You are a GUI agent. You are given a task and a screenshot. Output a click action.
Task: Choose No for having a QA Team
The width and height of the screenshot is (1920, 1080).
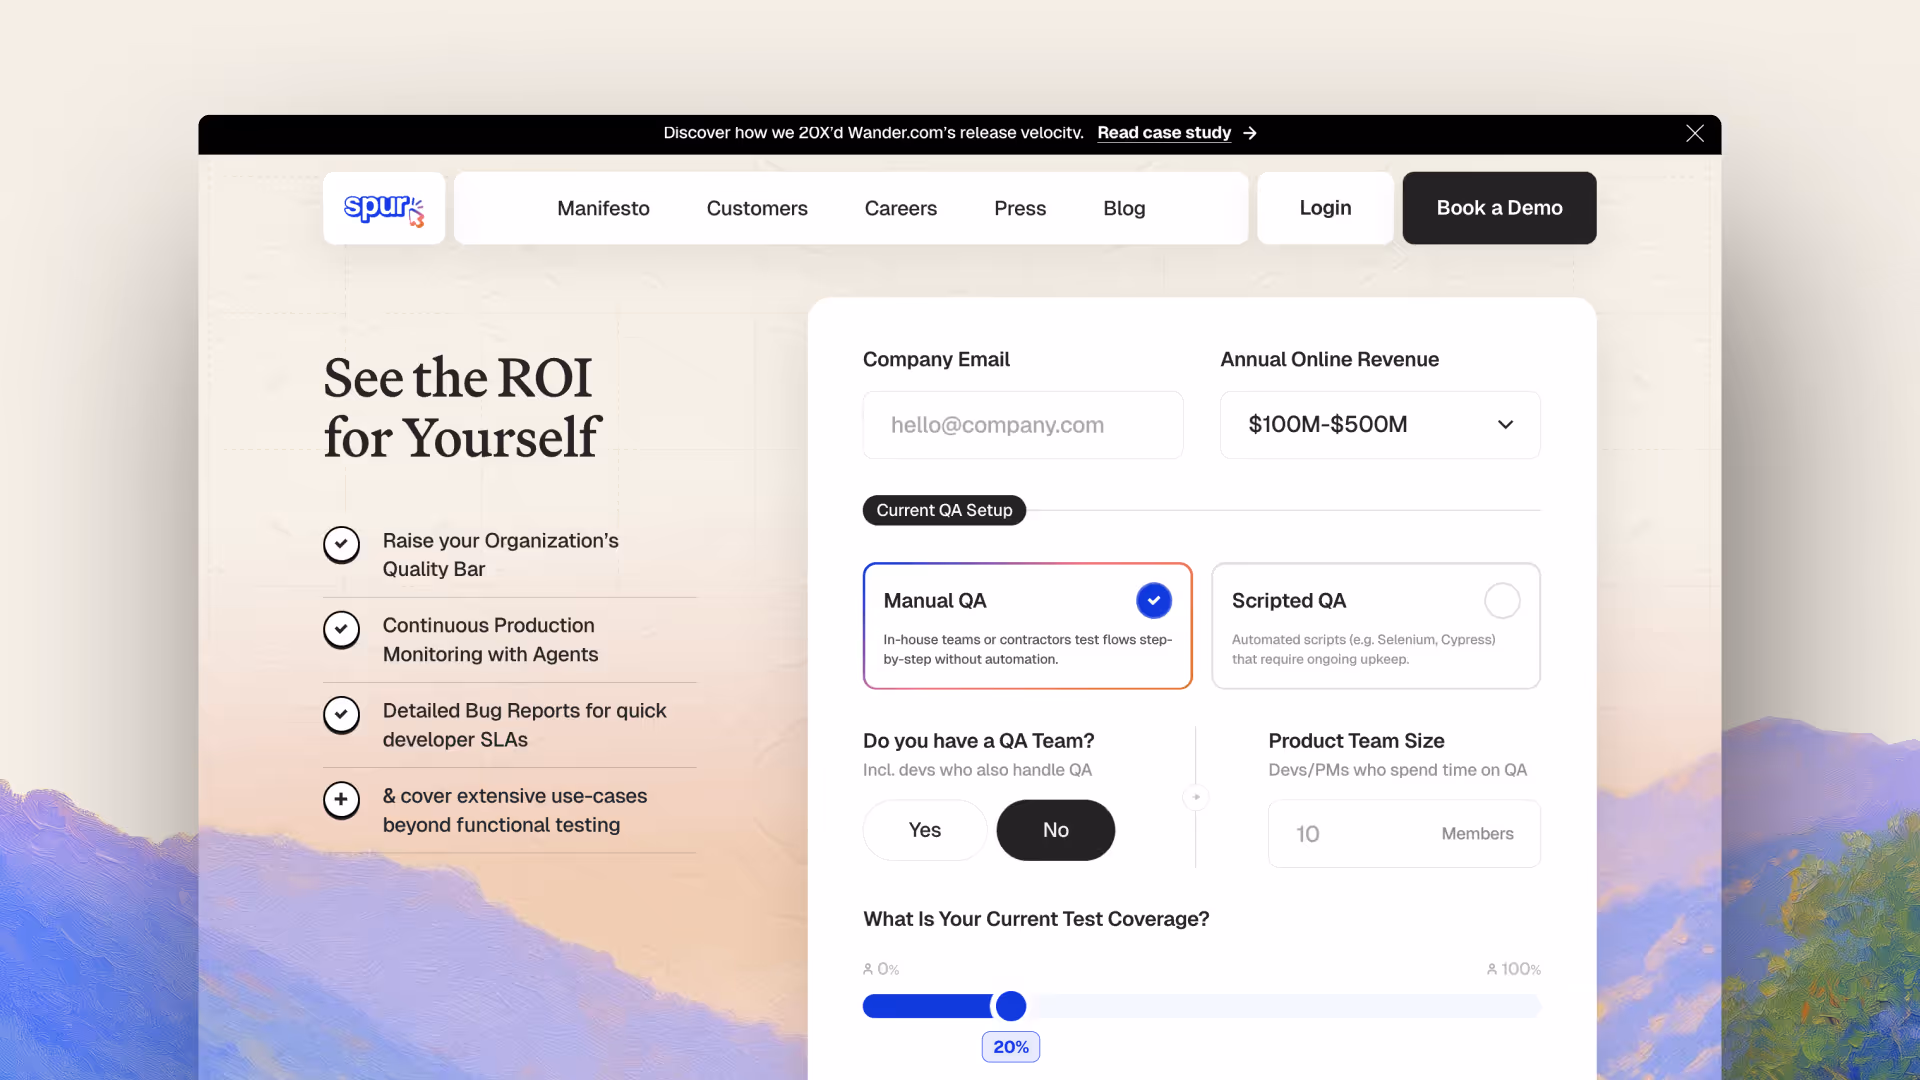(x=1055, y=830)
